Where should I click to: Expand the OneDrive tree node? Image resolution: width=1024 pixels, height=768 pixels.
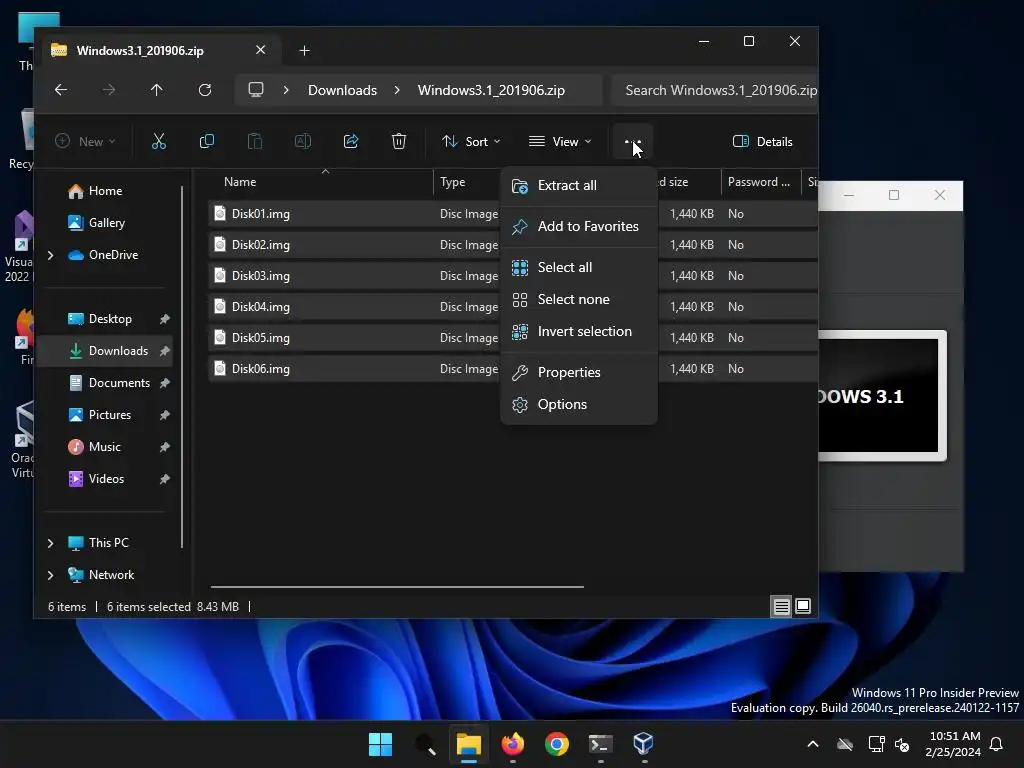(x=50, y=255)
